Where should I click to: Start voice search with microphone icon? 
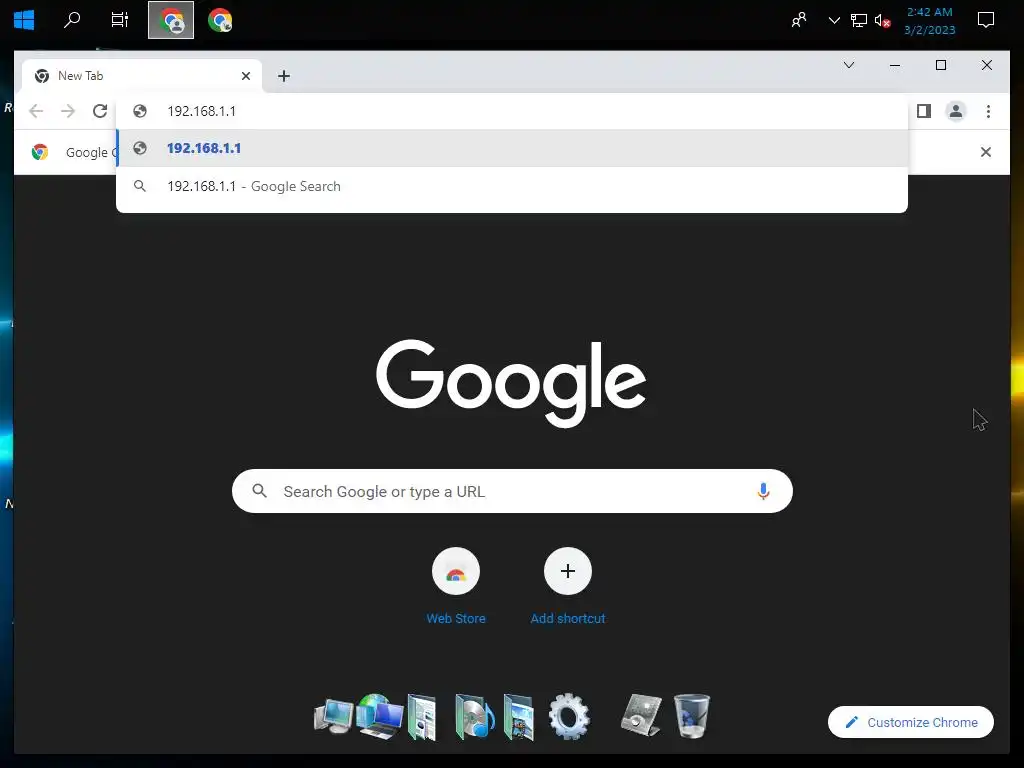[763, 491]
